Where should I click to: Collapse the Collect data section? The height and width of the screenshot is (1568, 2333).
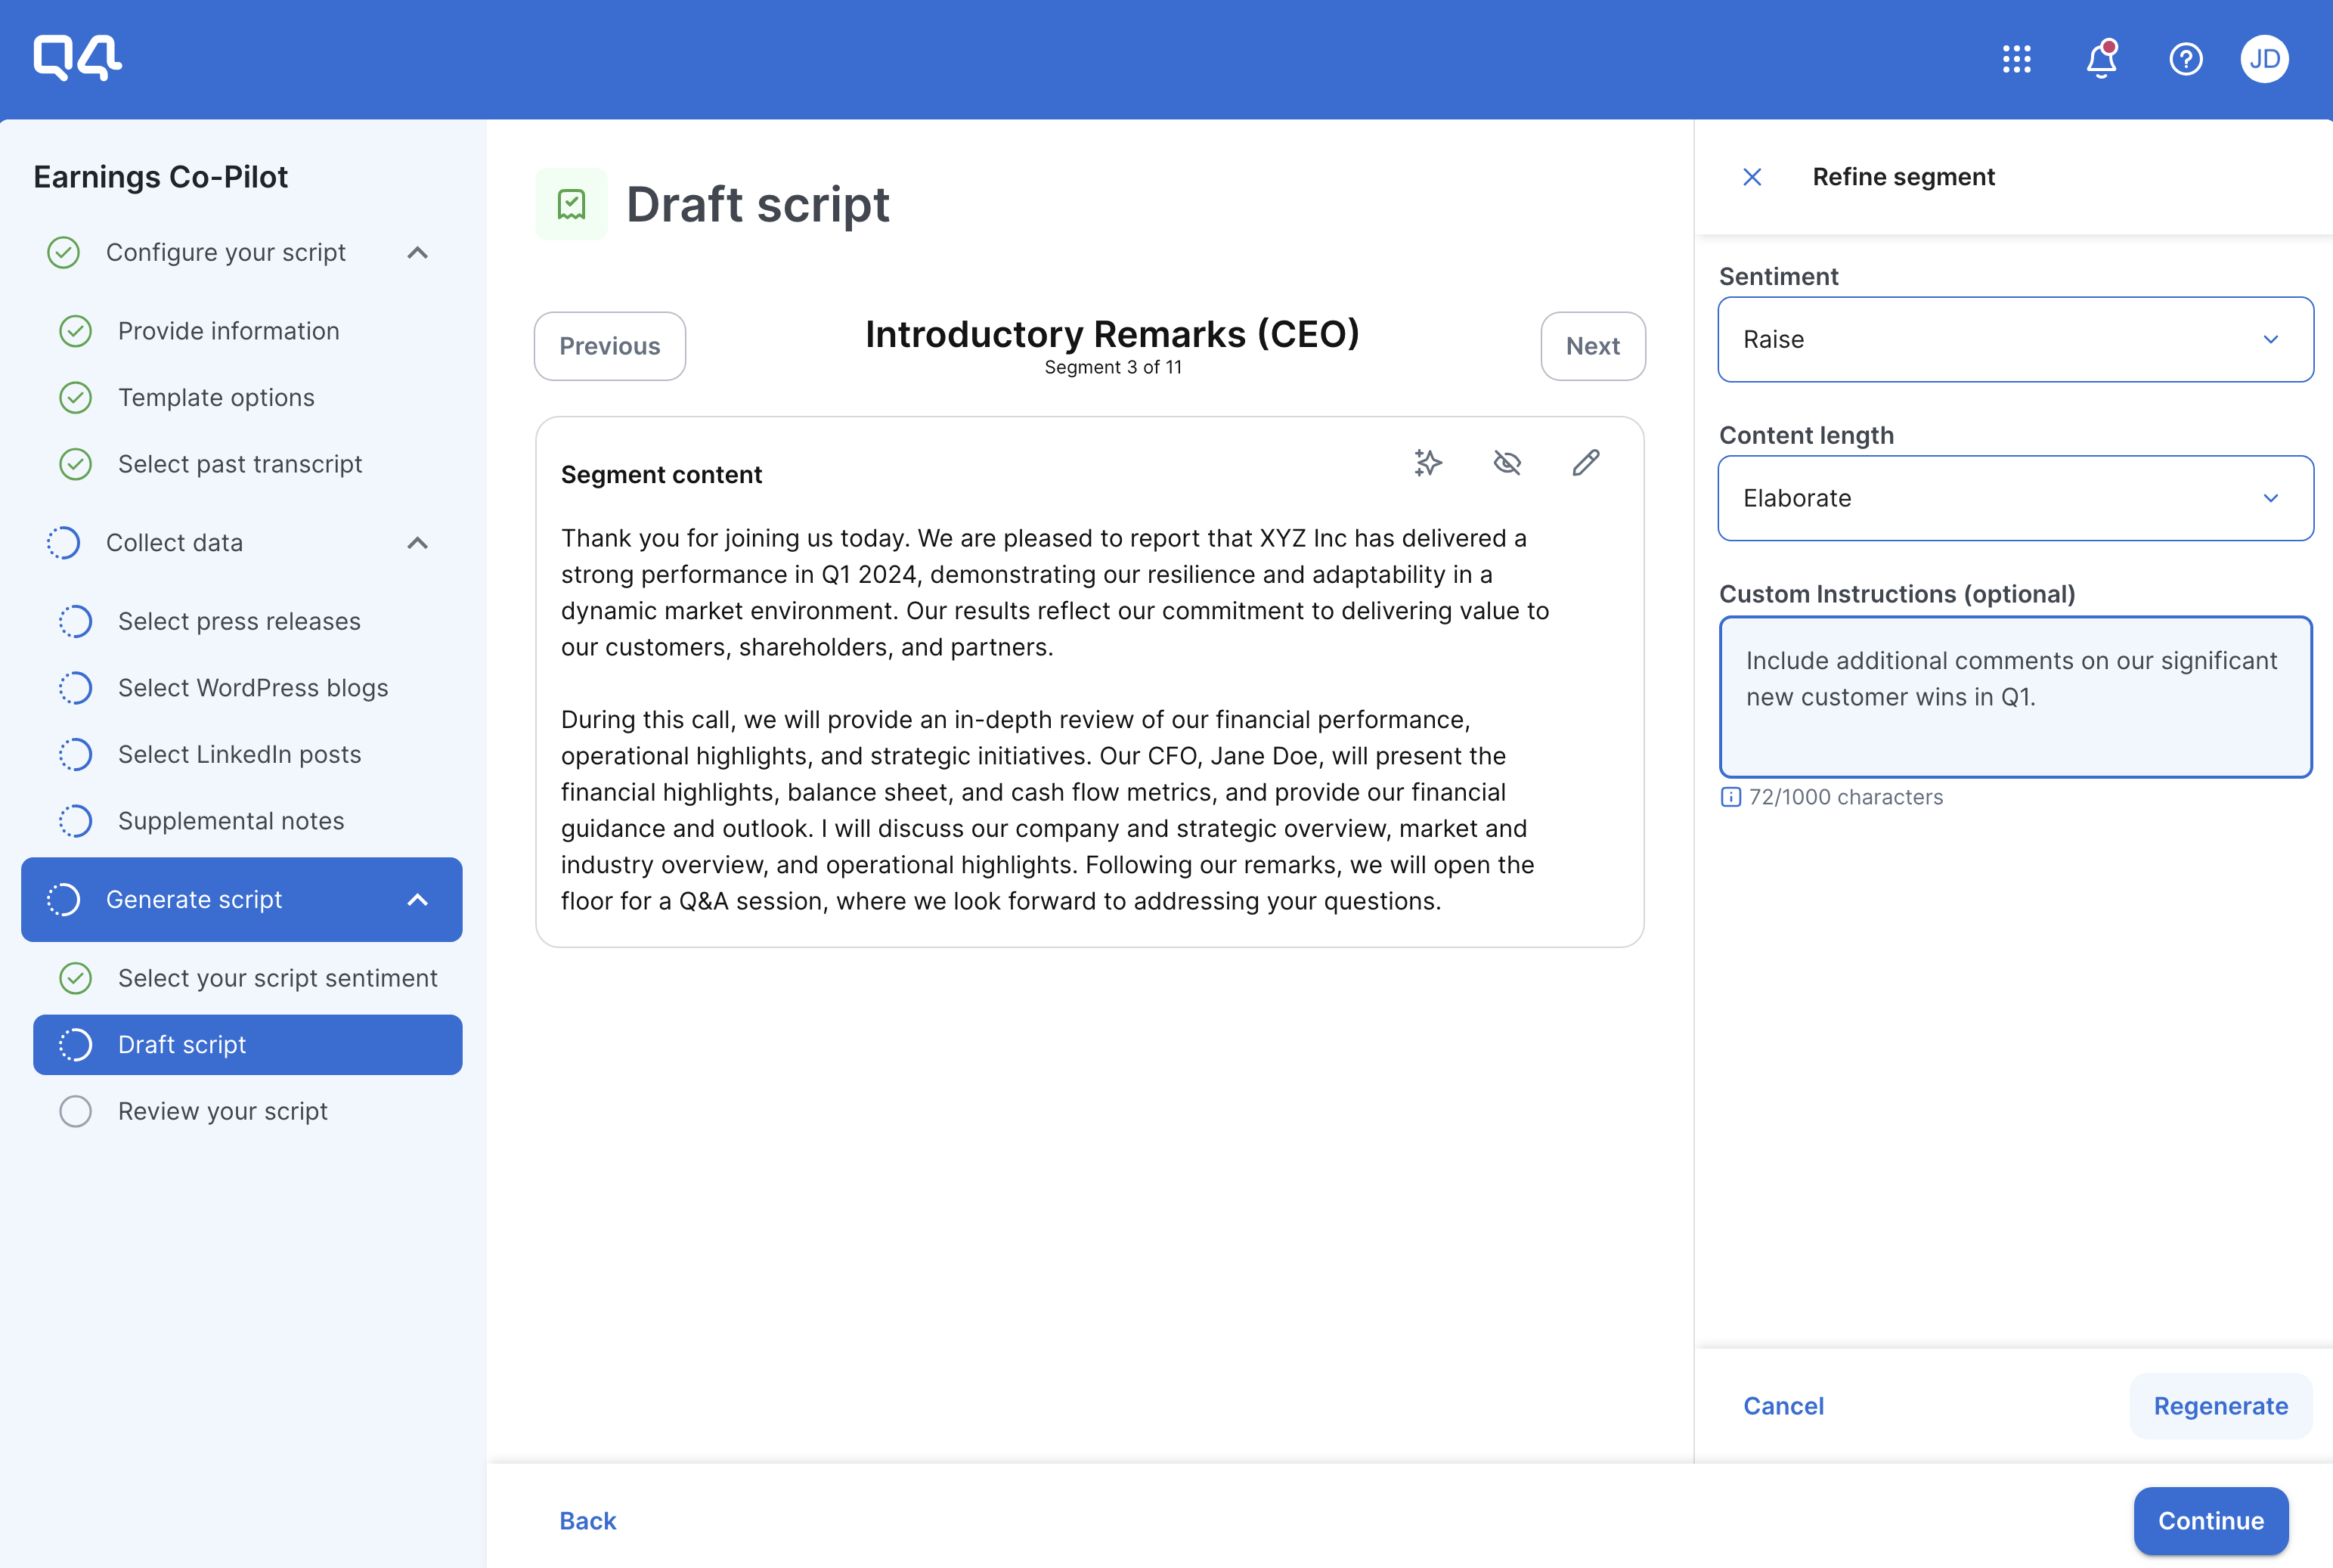tap(418, 543)
